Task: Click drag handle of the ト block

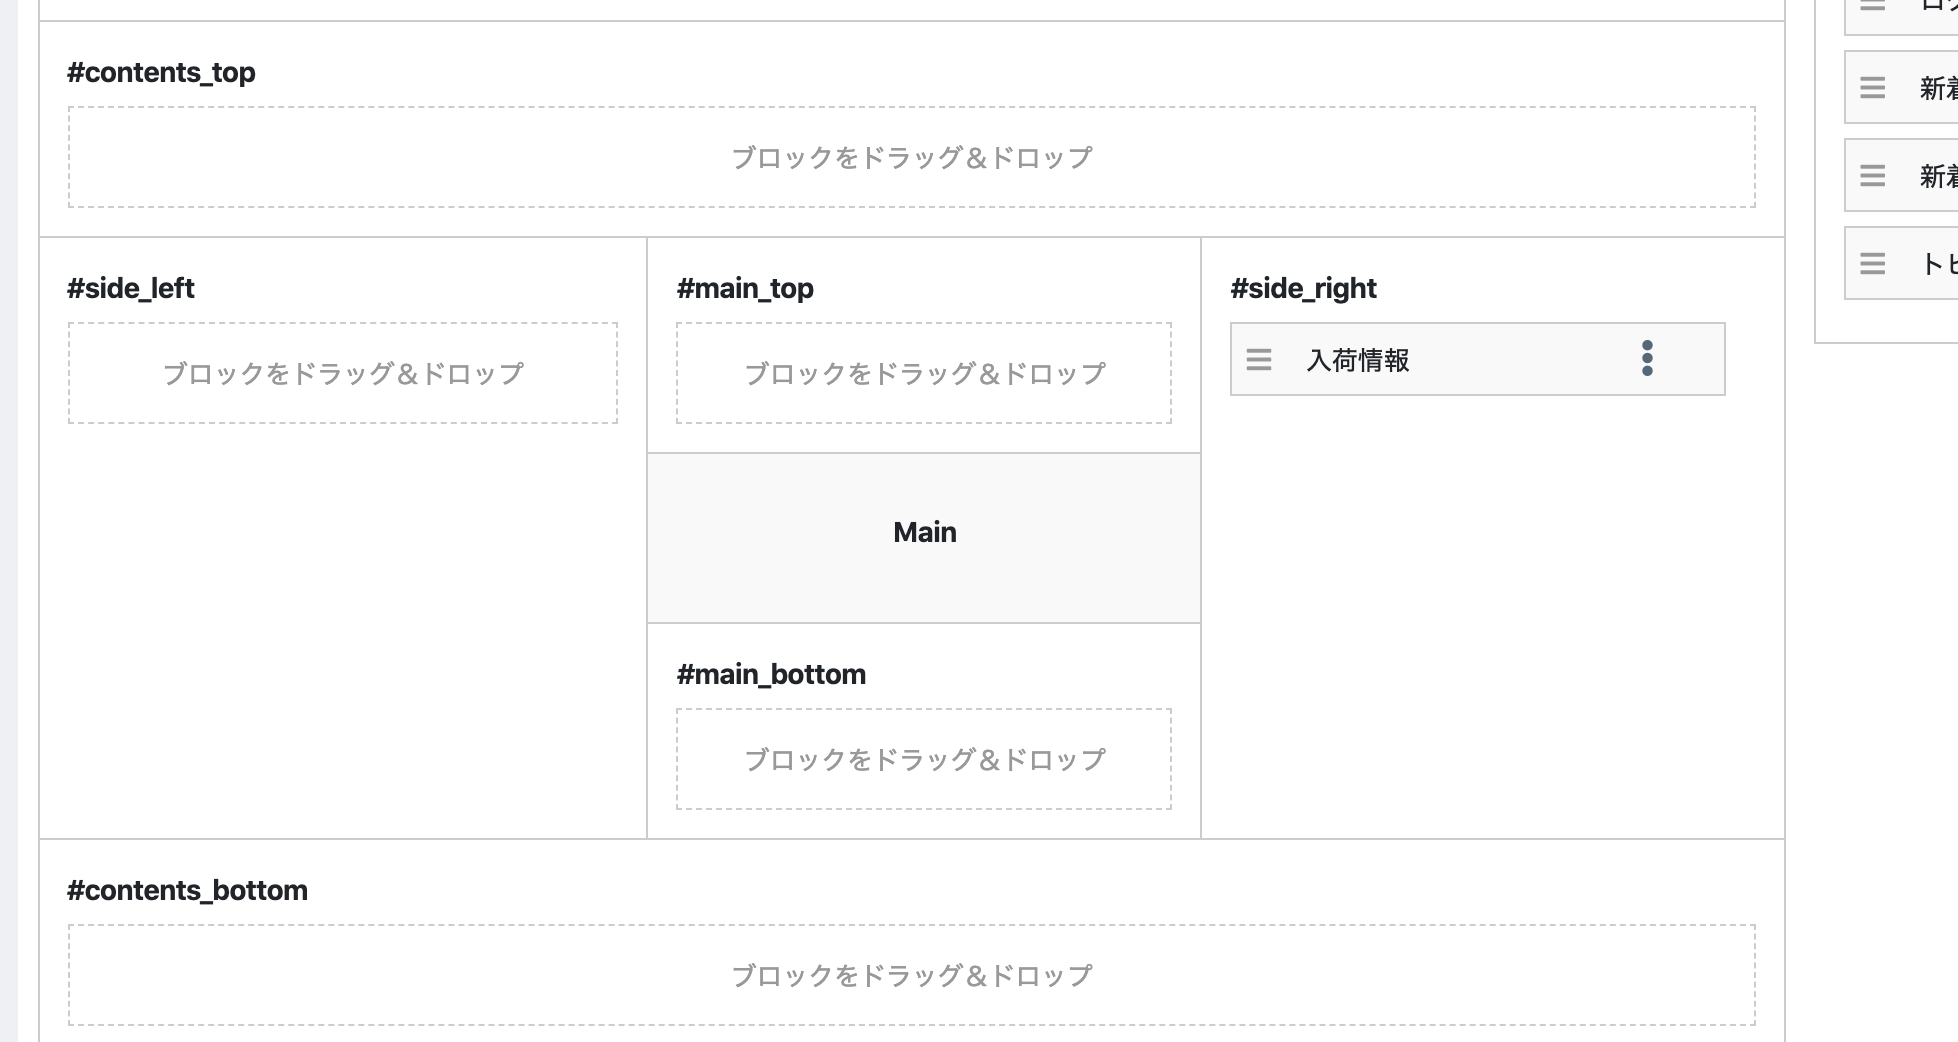Action: [x=1873, y=264]
